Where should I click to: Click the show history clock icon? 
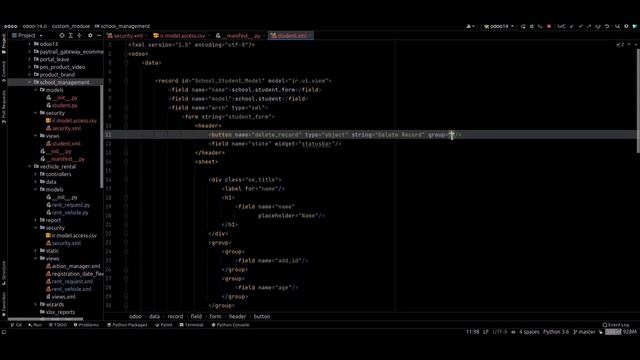(598, 27)
